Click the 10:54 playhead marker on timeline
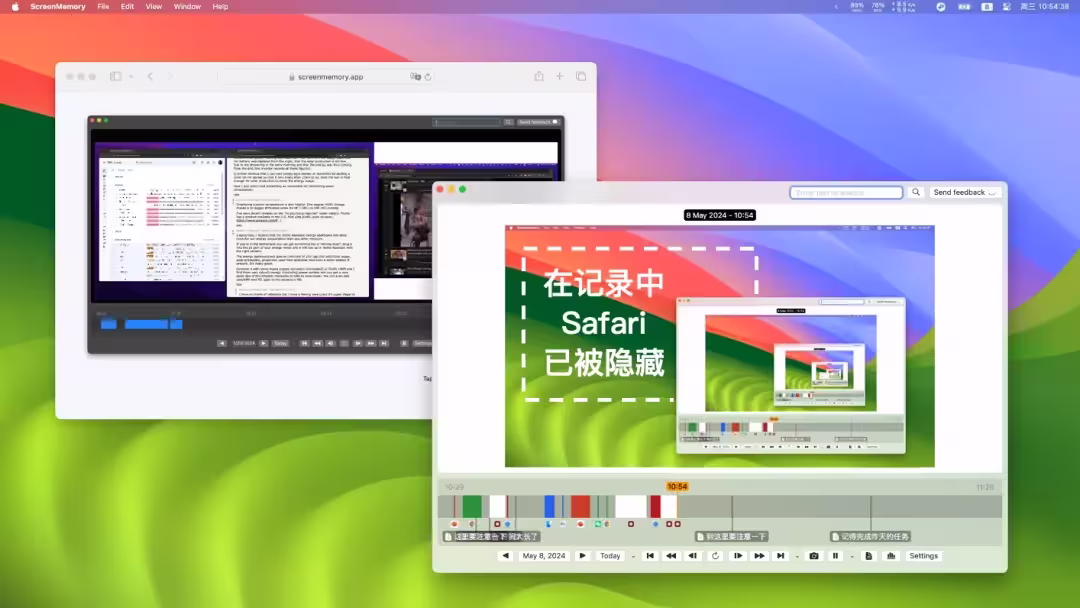Image resolution: width=1080 pixels, height=608 pixels. (677, 486)
